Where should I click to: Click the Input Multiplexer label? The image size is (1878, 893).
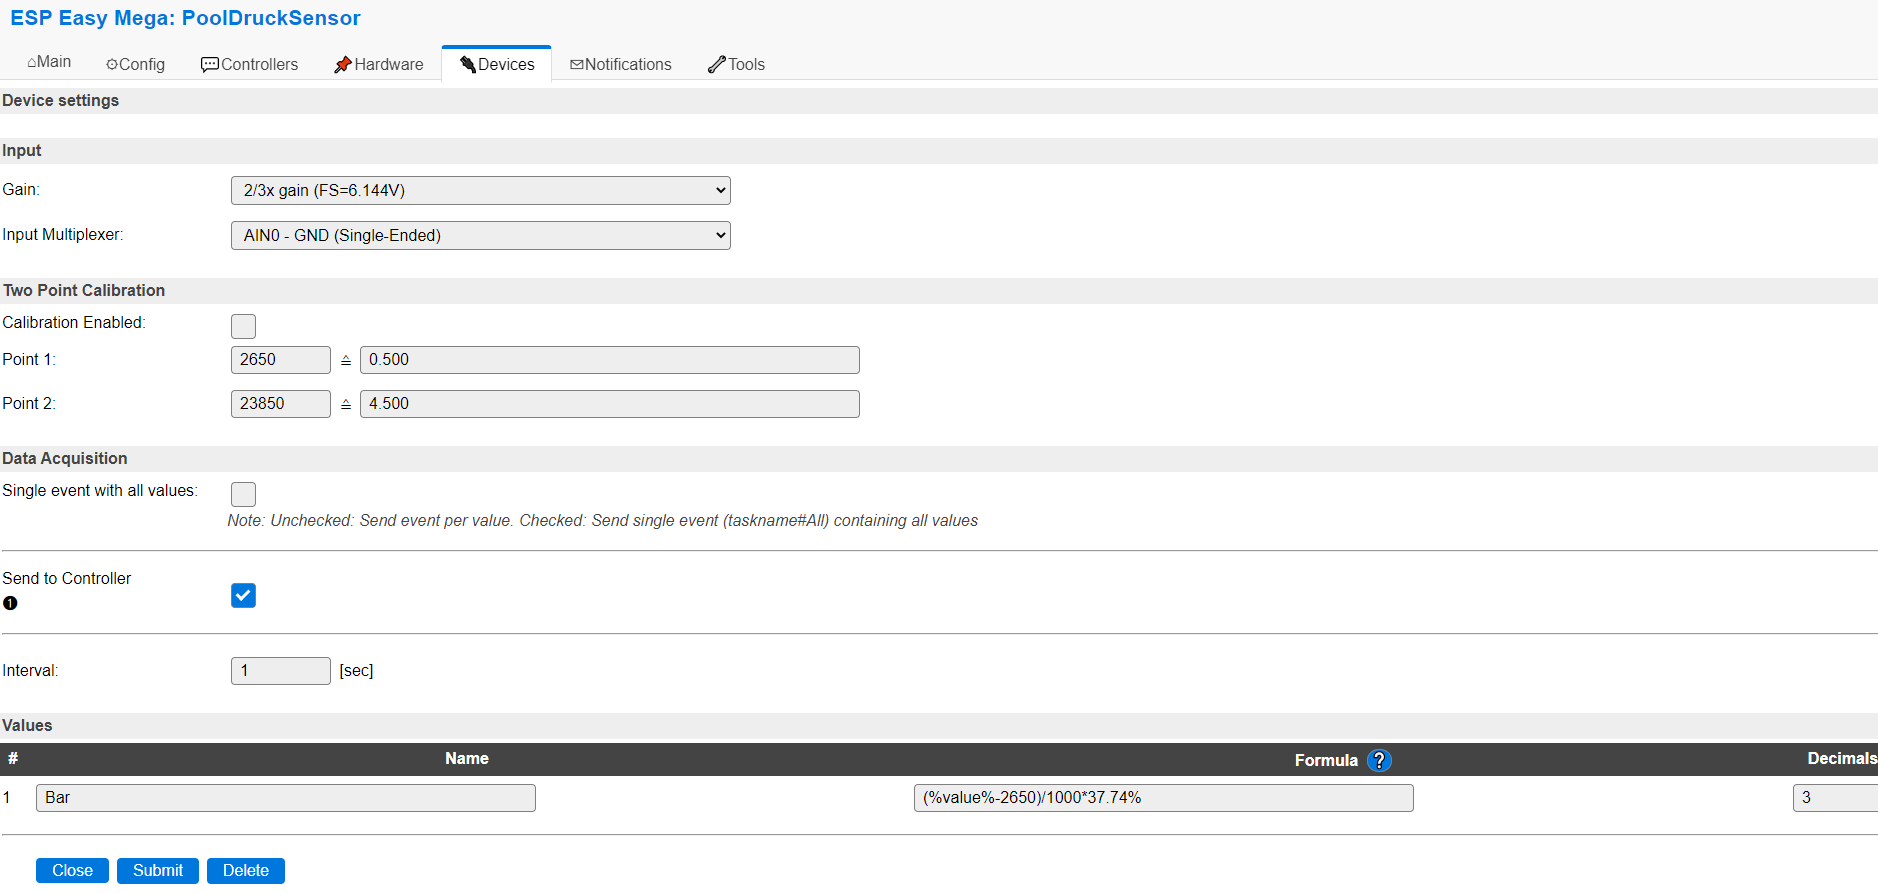pos(63,235)
